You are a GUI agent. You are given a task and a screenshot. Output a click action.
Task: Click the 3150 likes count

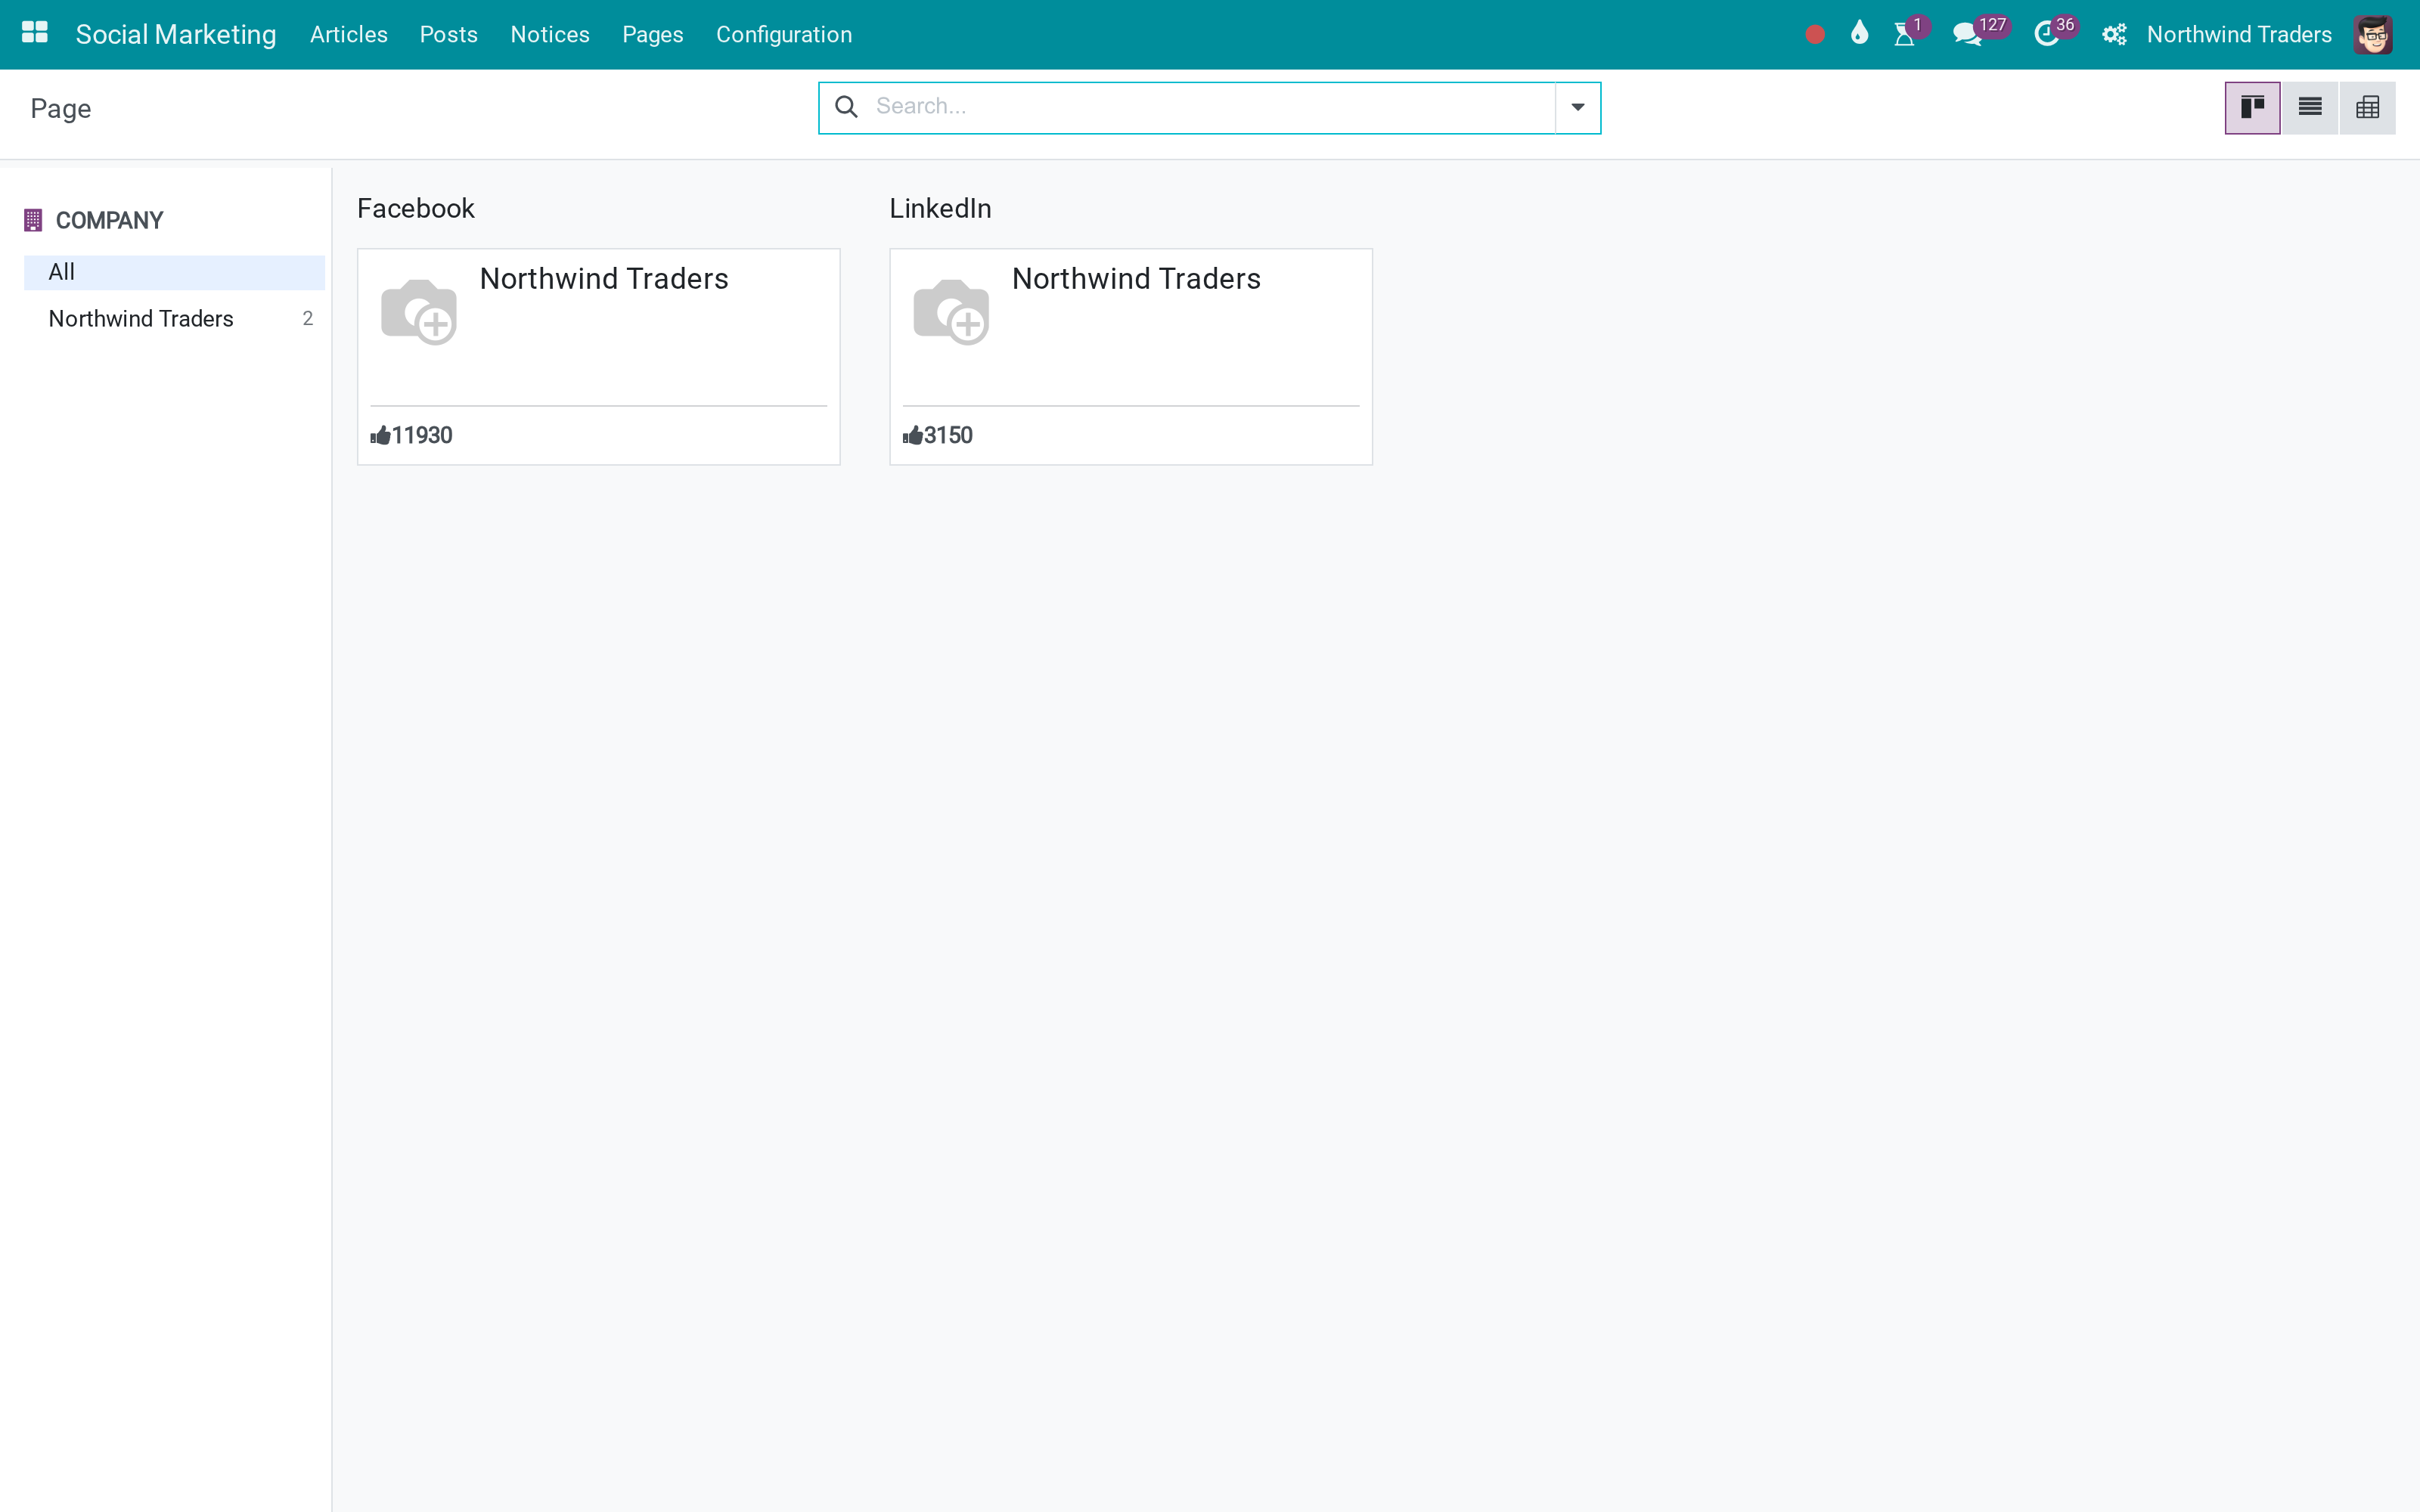[x=948, y=436]
